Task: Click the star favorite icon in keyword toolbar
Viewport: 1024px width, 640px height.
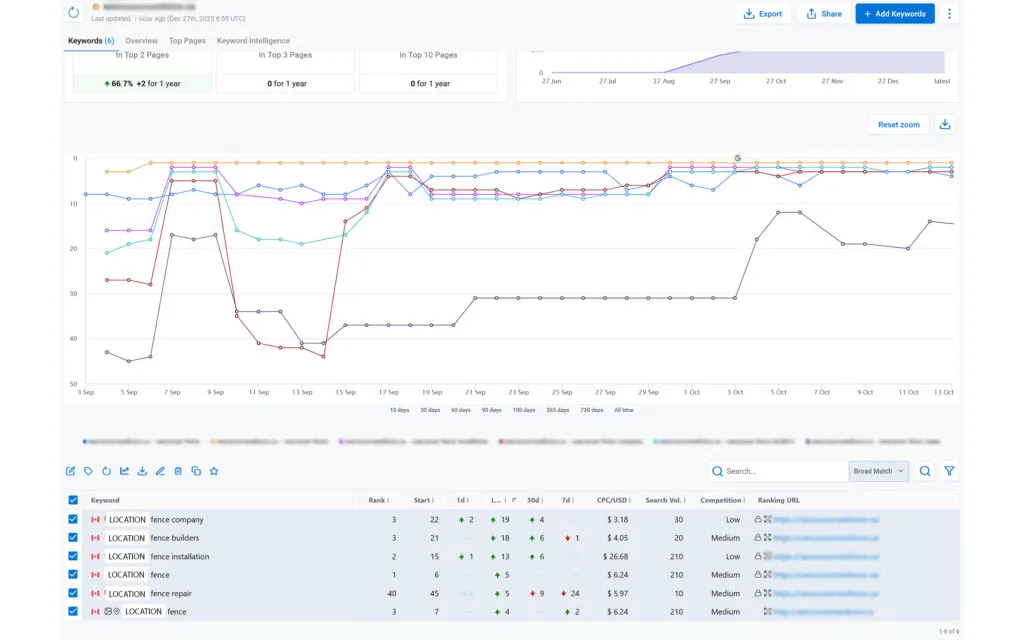Action: tap(214, 471)
